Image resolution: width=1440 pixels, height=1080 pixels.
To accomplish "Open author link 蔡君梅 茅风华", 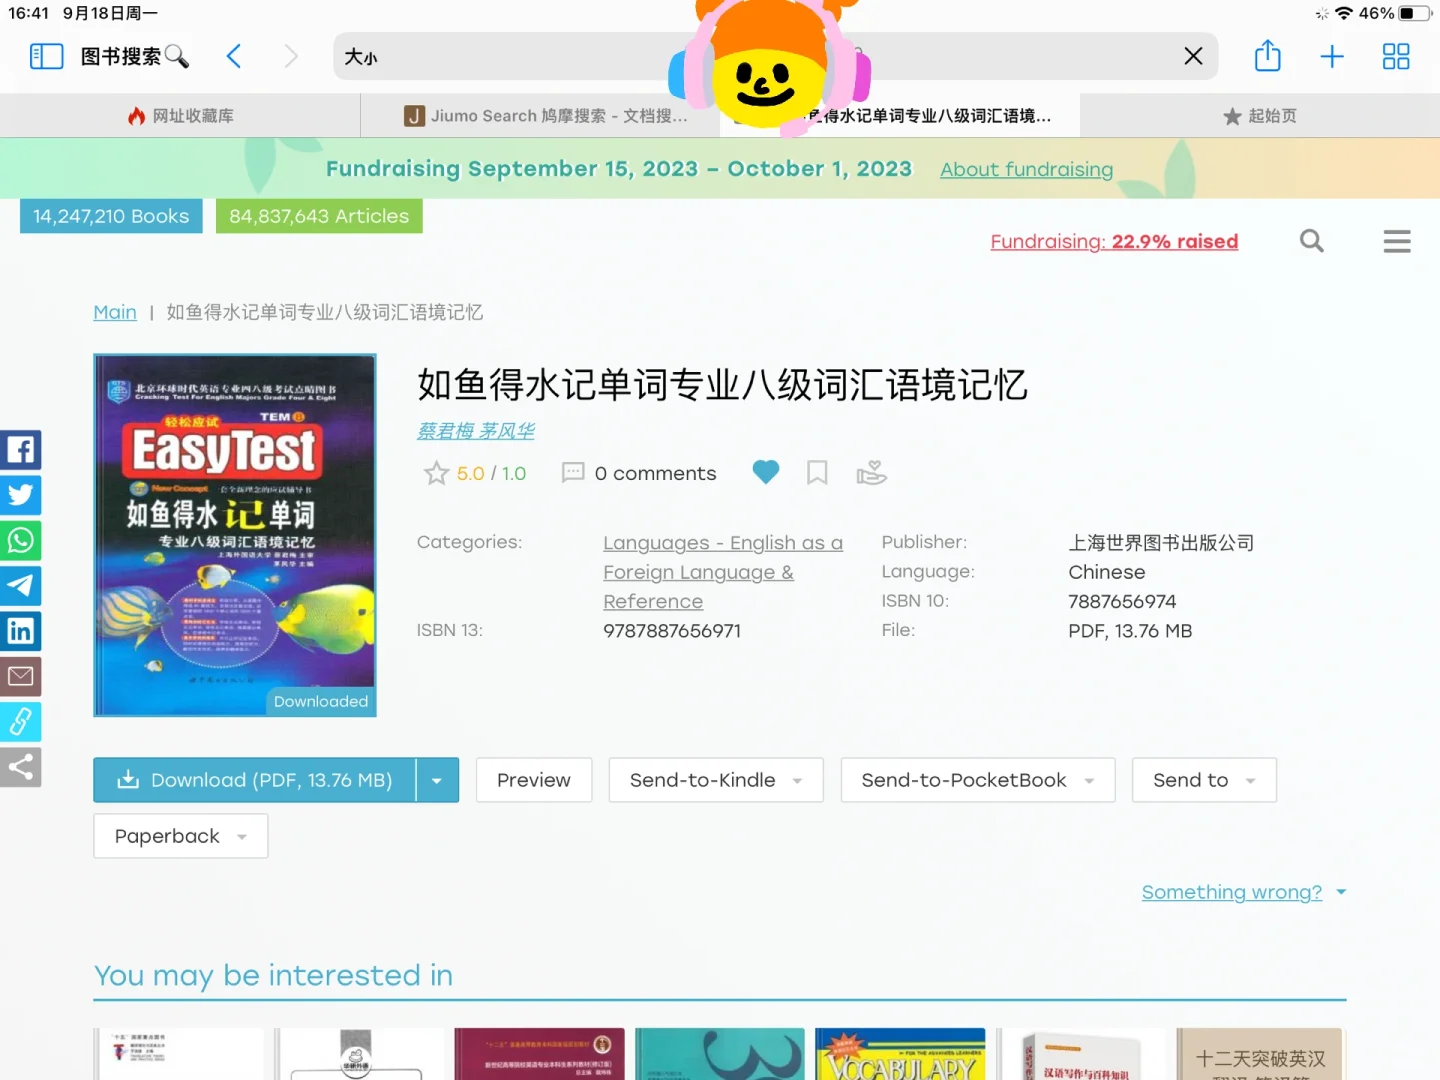I will (476, 431).
